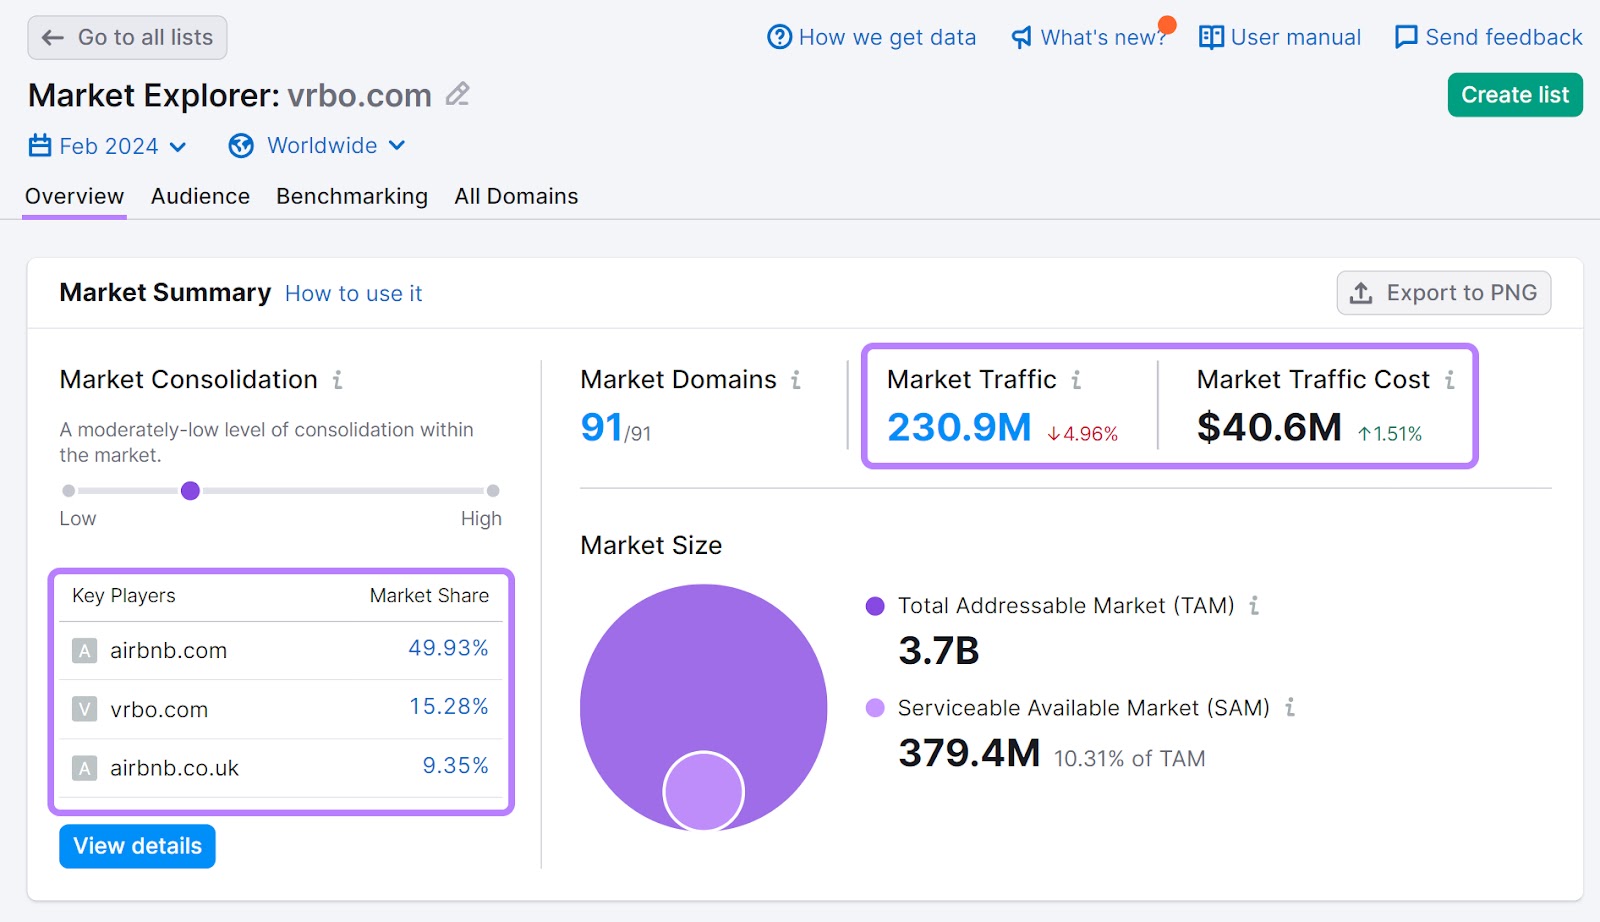Open the How to use it link
Screen dimensions: 1600x922
tap(354, 294)
